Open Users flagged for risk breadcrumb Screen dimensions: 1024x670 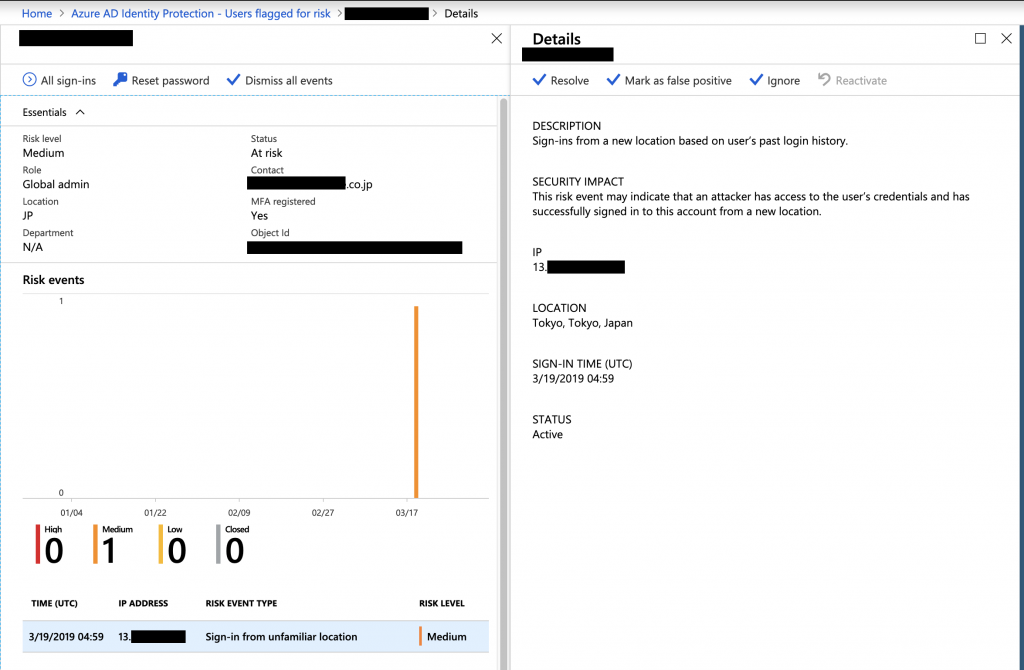click(x=201, y=13)
